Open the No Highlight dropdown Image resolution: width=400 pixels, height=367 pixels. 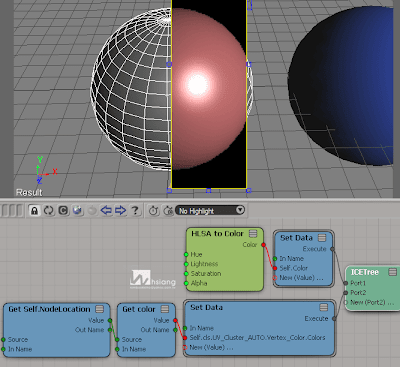point(210,210)
